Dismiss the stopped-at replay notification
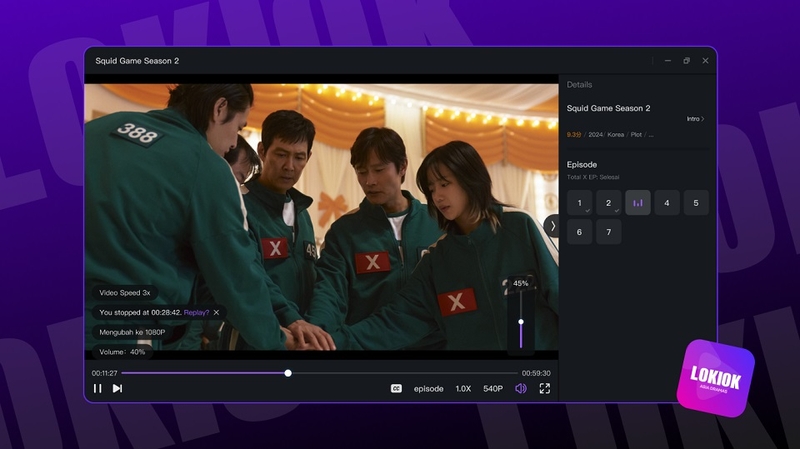The height and width of the screenshot is (449, 800). tap(216, 312)
